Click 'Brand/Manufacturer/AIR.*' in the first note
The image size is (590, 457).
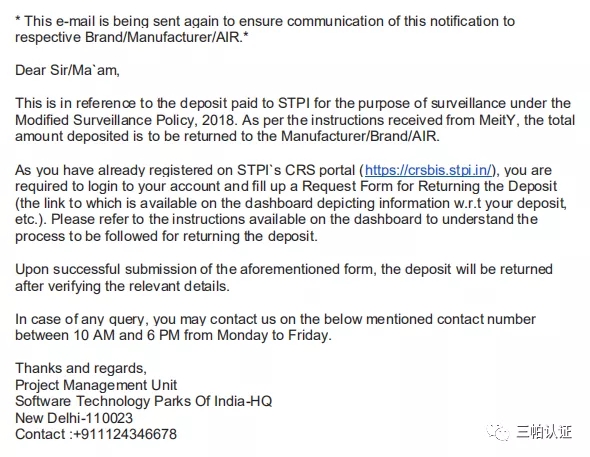(167, 37)
